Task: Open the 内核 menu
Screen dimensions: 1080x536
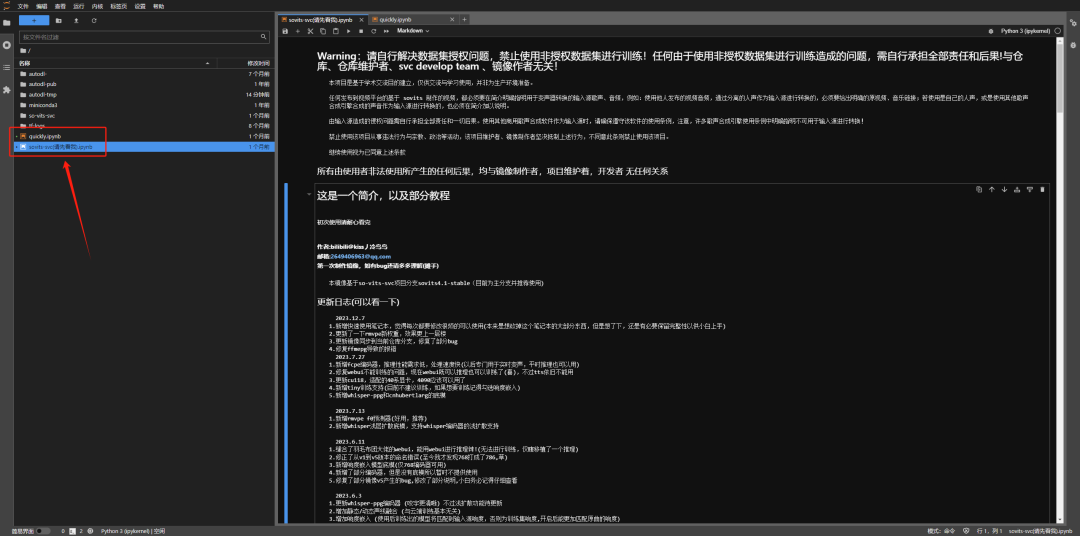Action: [x=97, y=6]
